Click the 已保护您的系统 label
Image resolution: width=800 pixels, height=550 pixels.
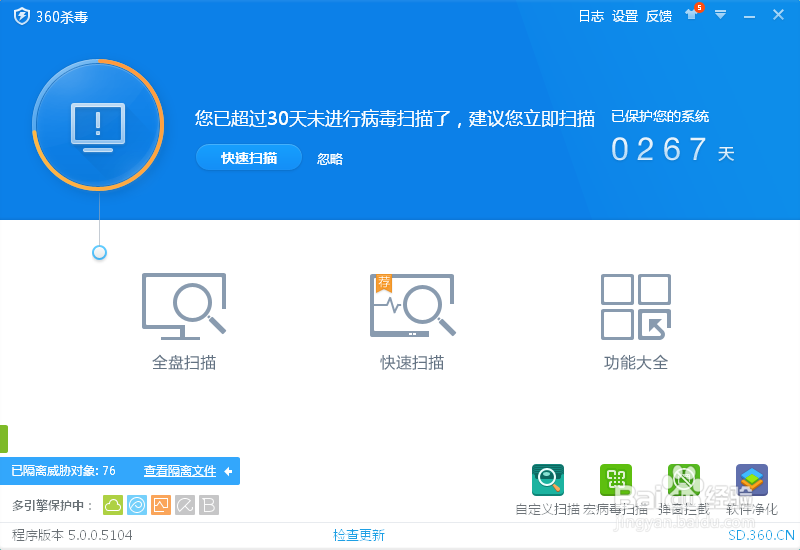(x=660, y=116)
